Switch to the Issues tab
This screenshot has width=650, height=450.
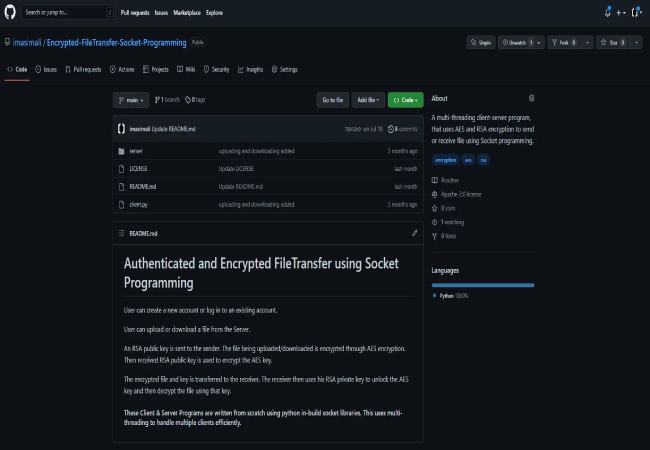click(x=46, y=69)
